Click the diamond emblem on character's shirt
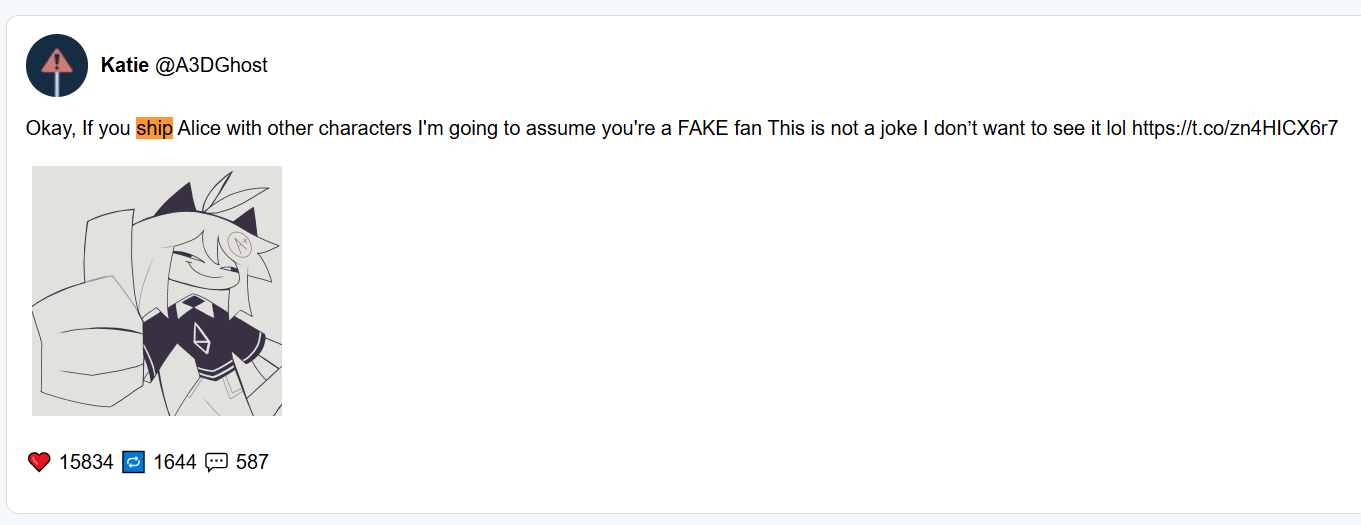 204,338
